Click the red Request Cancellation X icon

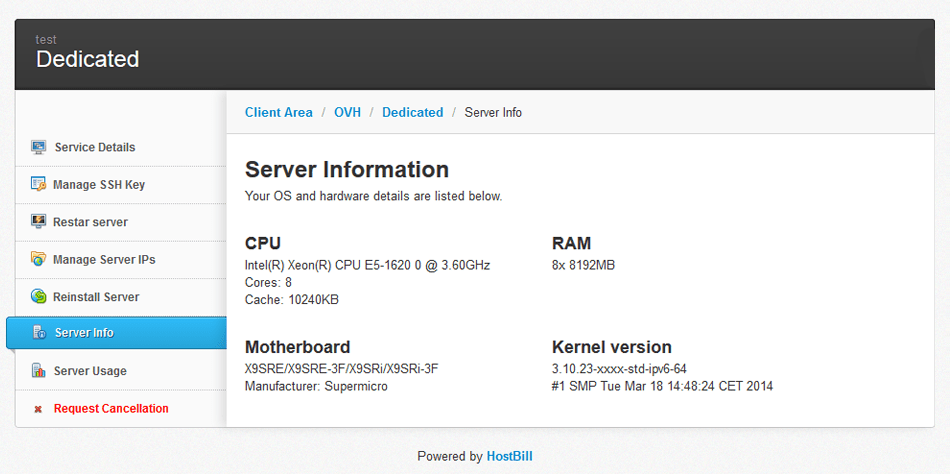38,409
